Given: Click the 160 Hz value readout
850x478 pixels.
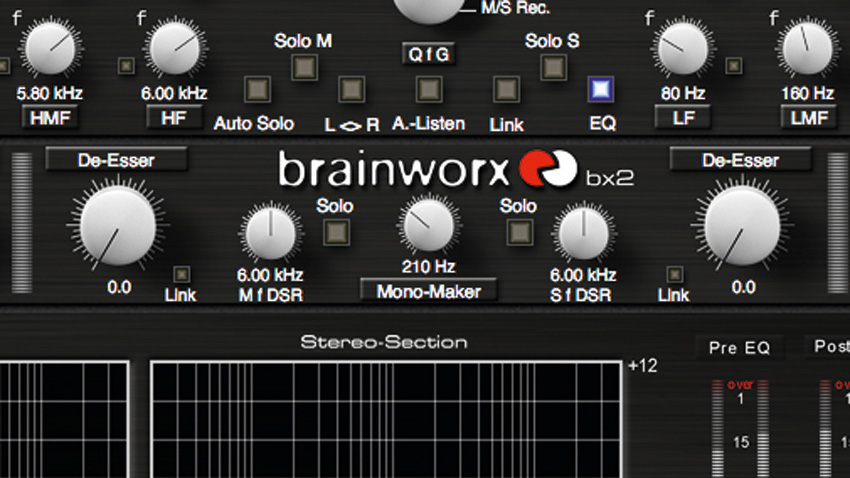Looking at the screenshot, I should click(x=807, y=93).
